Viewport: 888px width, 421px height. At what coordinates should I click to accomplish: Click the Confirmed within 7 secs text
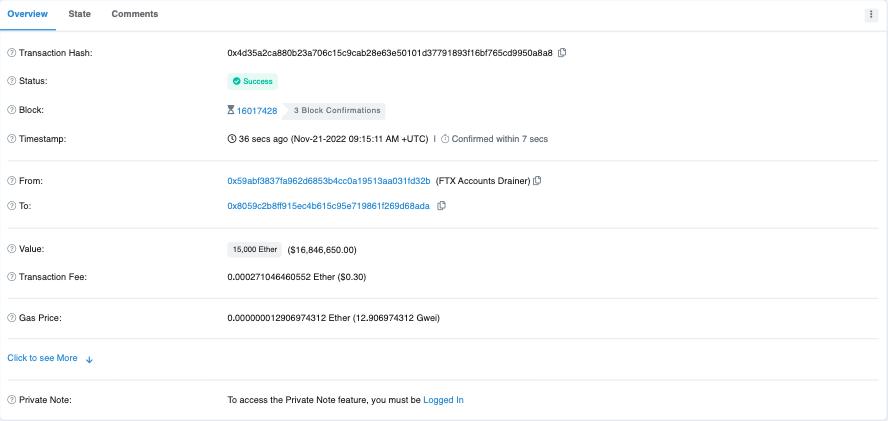[x=500, y=139]
